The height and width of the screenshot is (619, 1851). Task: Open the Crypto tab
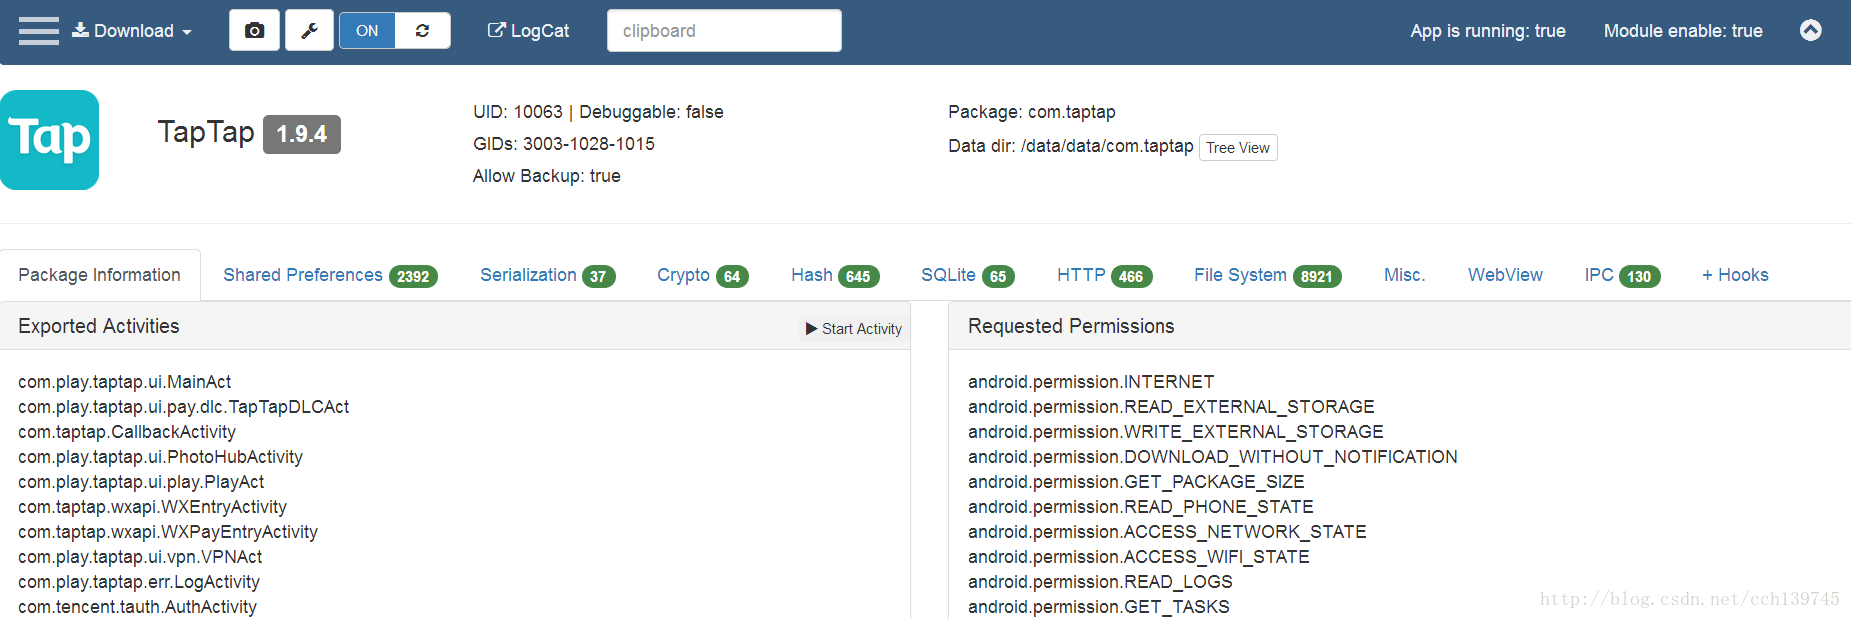click(703, 275)
